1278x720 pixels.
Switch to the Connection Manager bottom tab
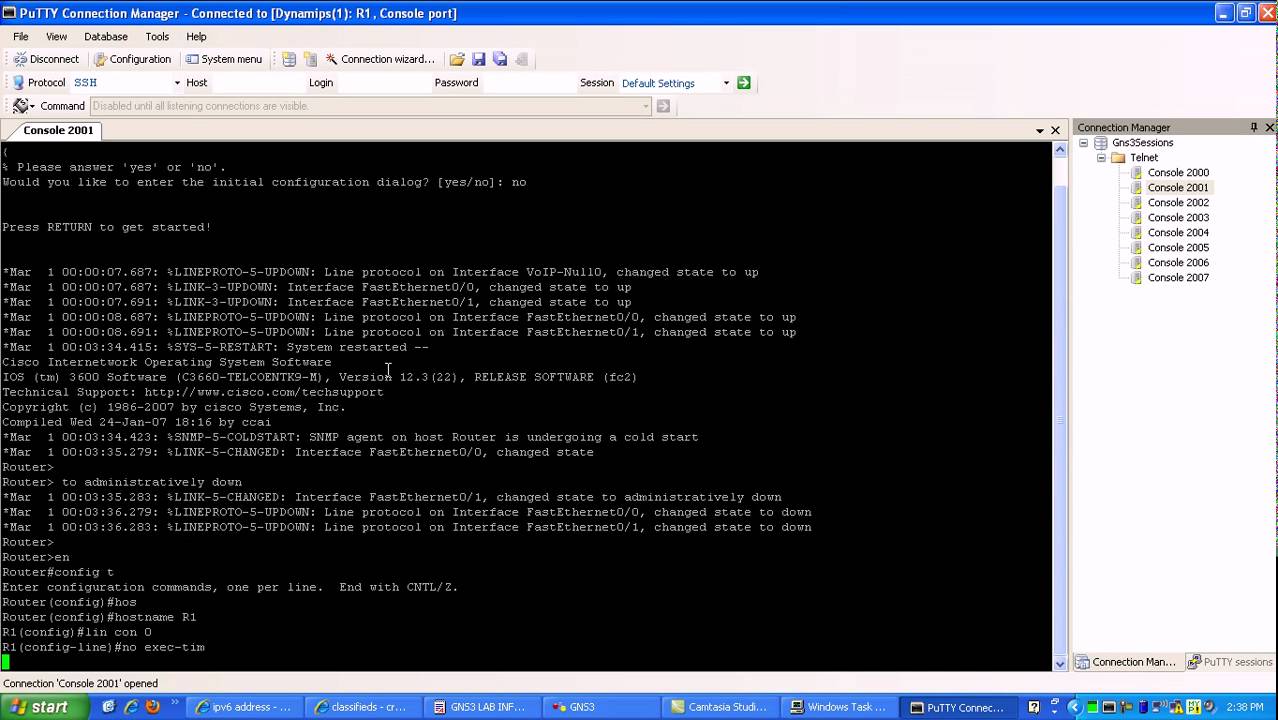[x=1127, y=662]
